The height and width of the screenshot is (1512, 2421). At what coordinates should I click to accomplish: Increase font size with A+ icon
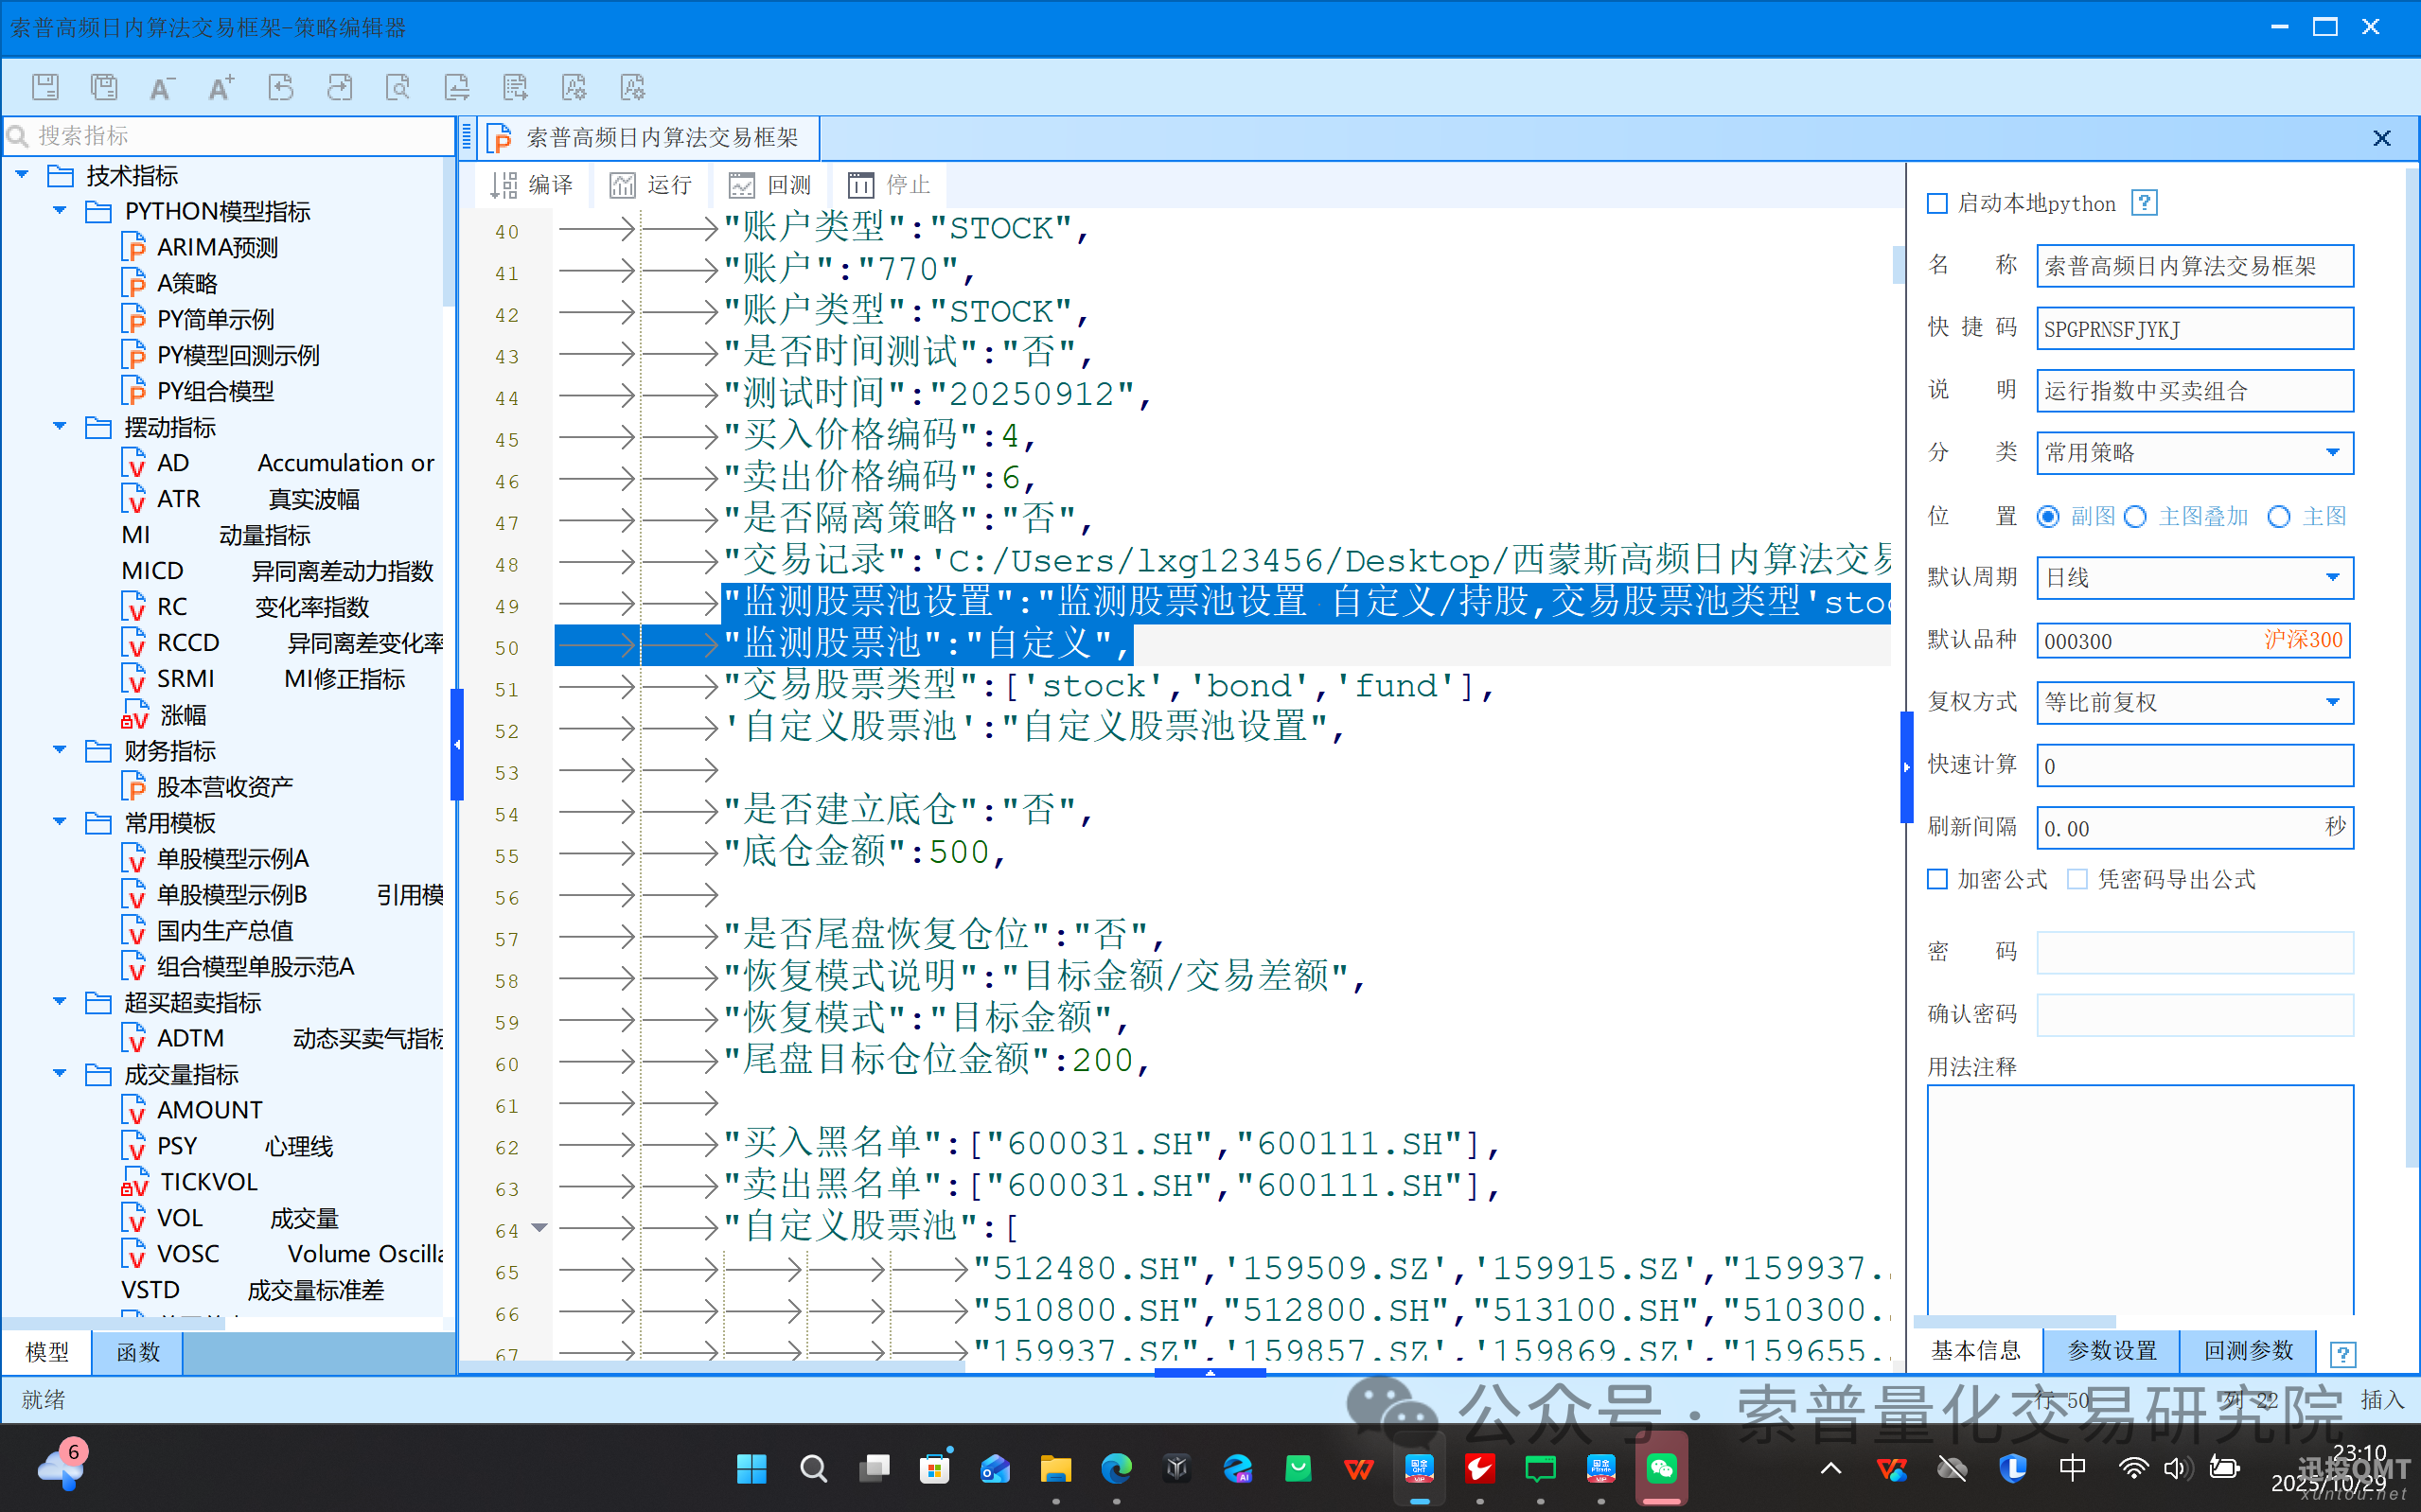[221, 87]
